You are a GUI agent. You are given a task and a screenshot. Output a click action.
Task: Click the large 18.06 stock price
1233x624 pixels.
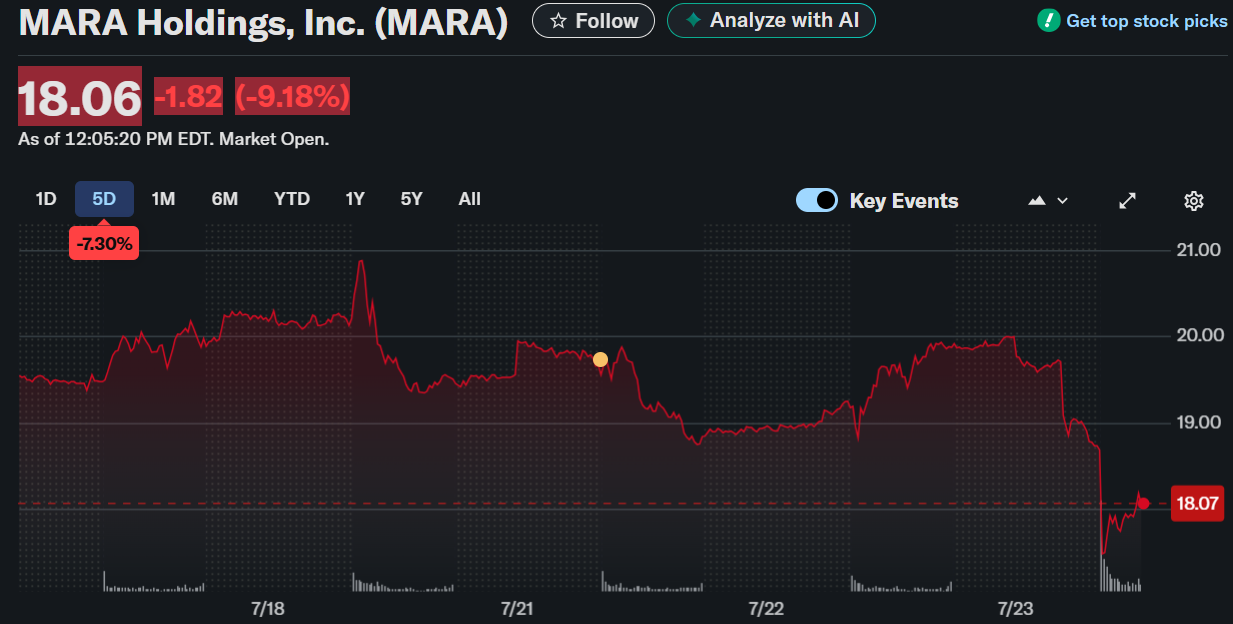[x=80, y=97]
